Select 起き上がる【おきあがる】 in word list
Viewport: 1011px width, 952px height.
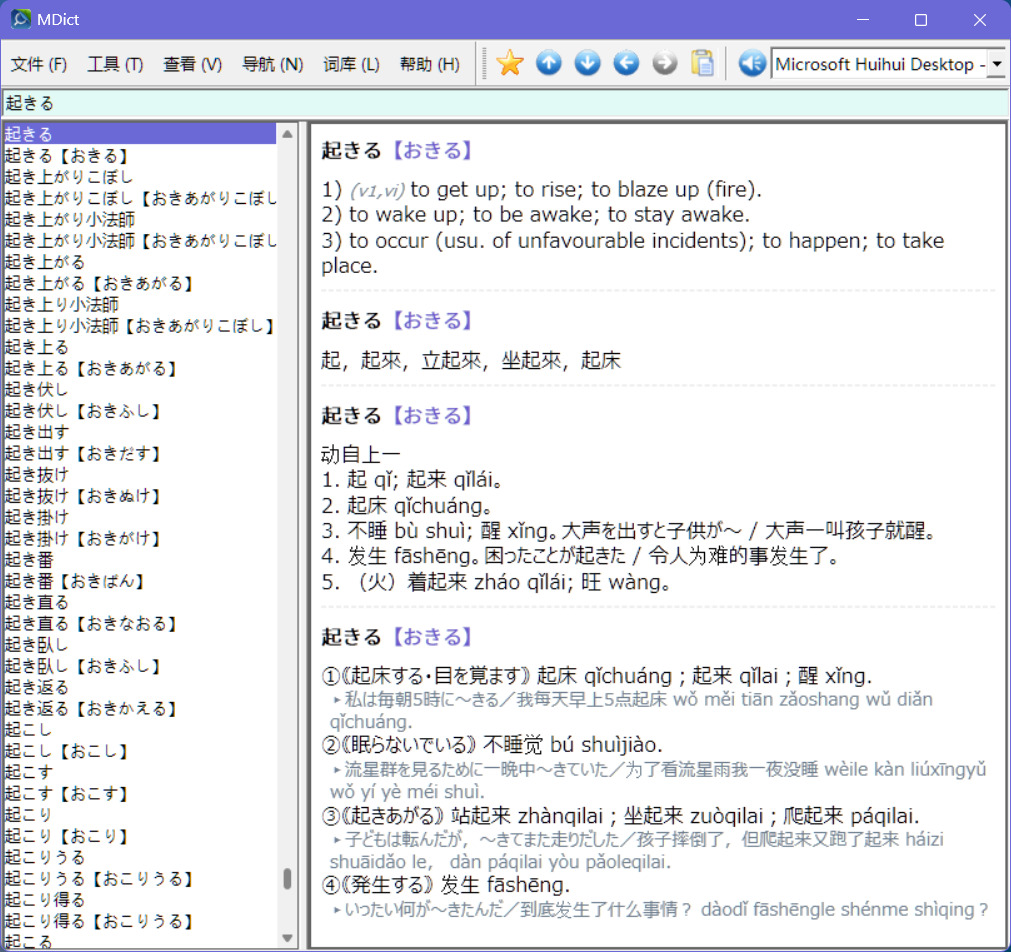click(x=99, y=283)
